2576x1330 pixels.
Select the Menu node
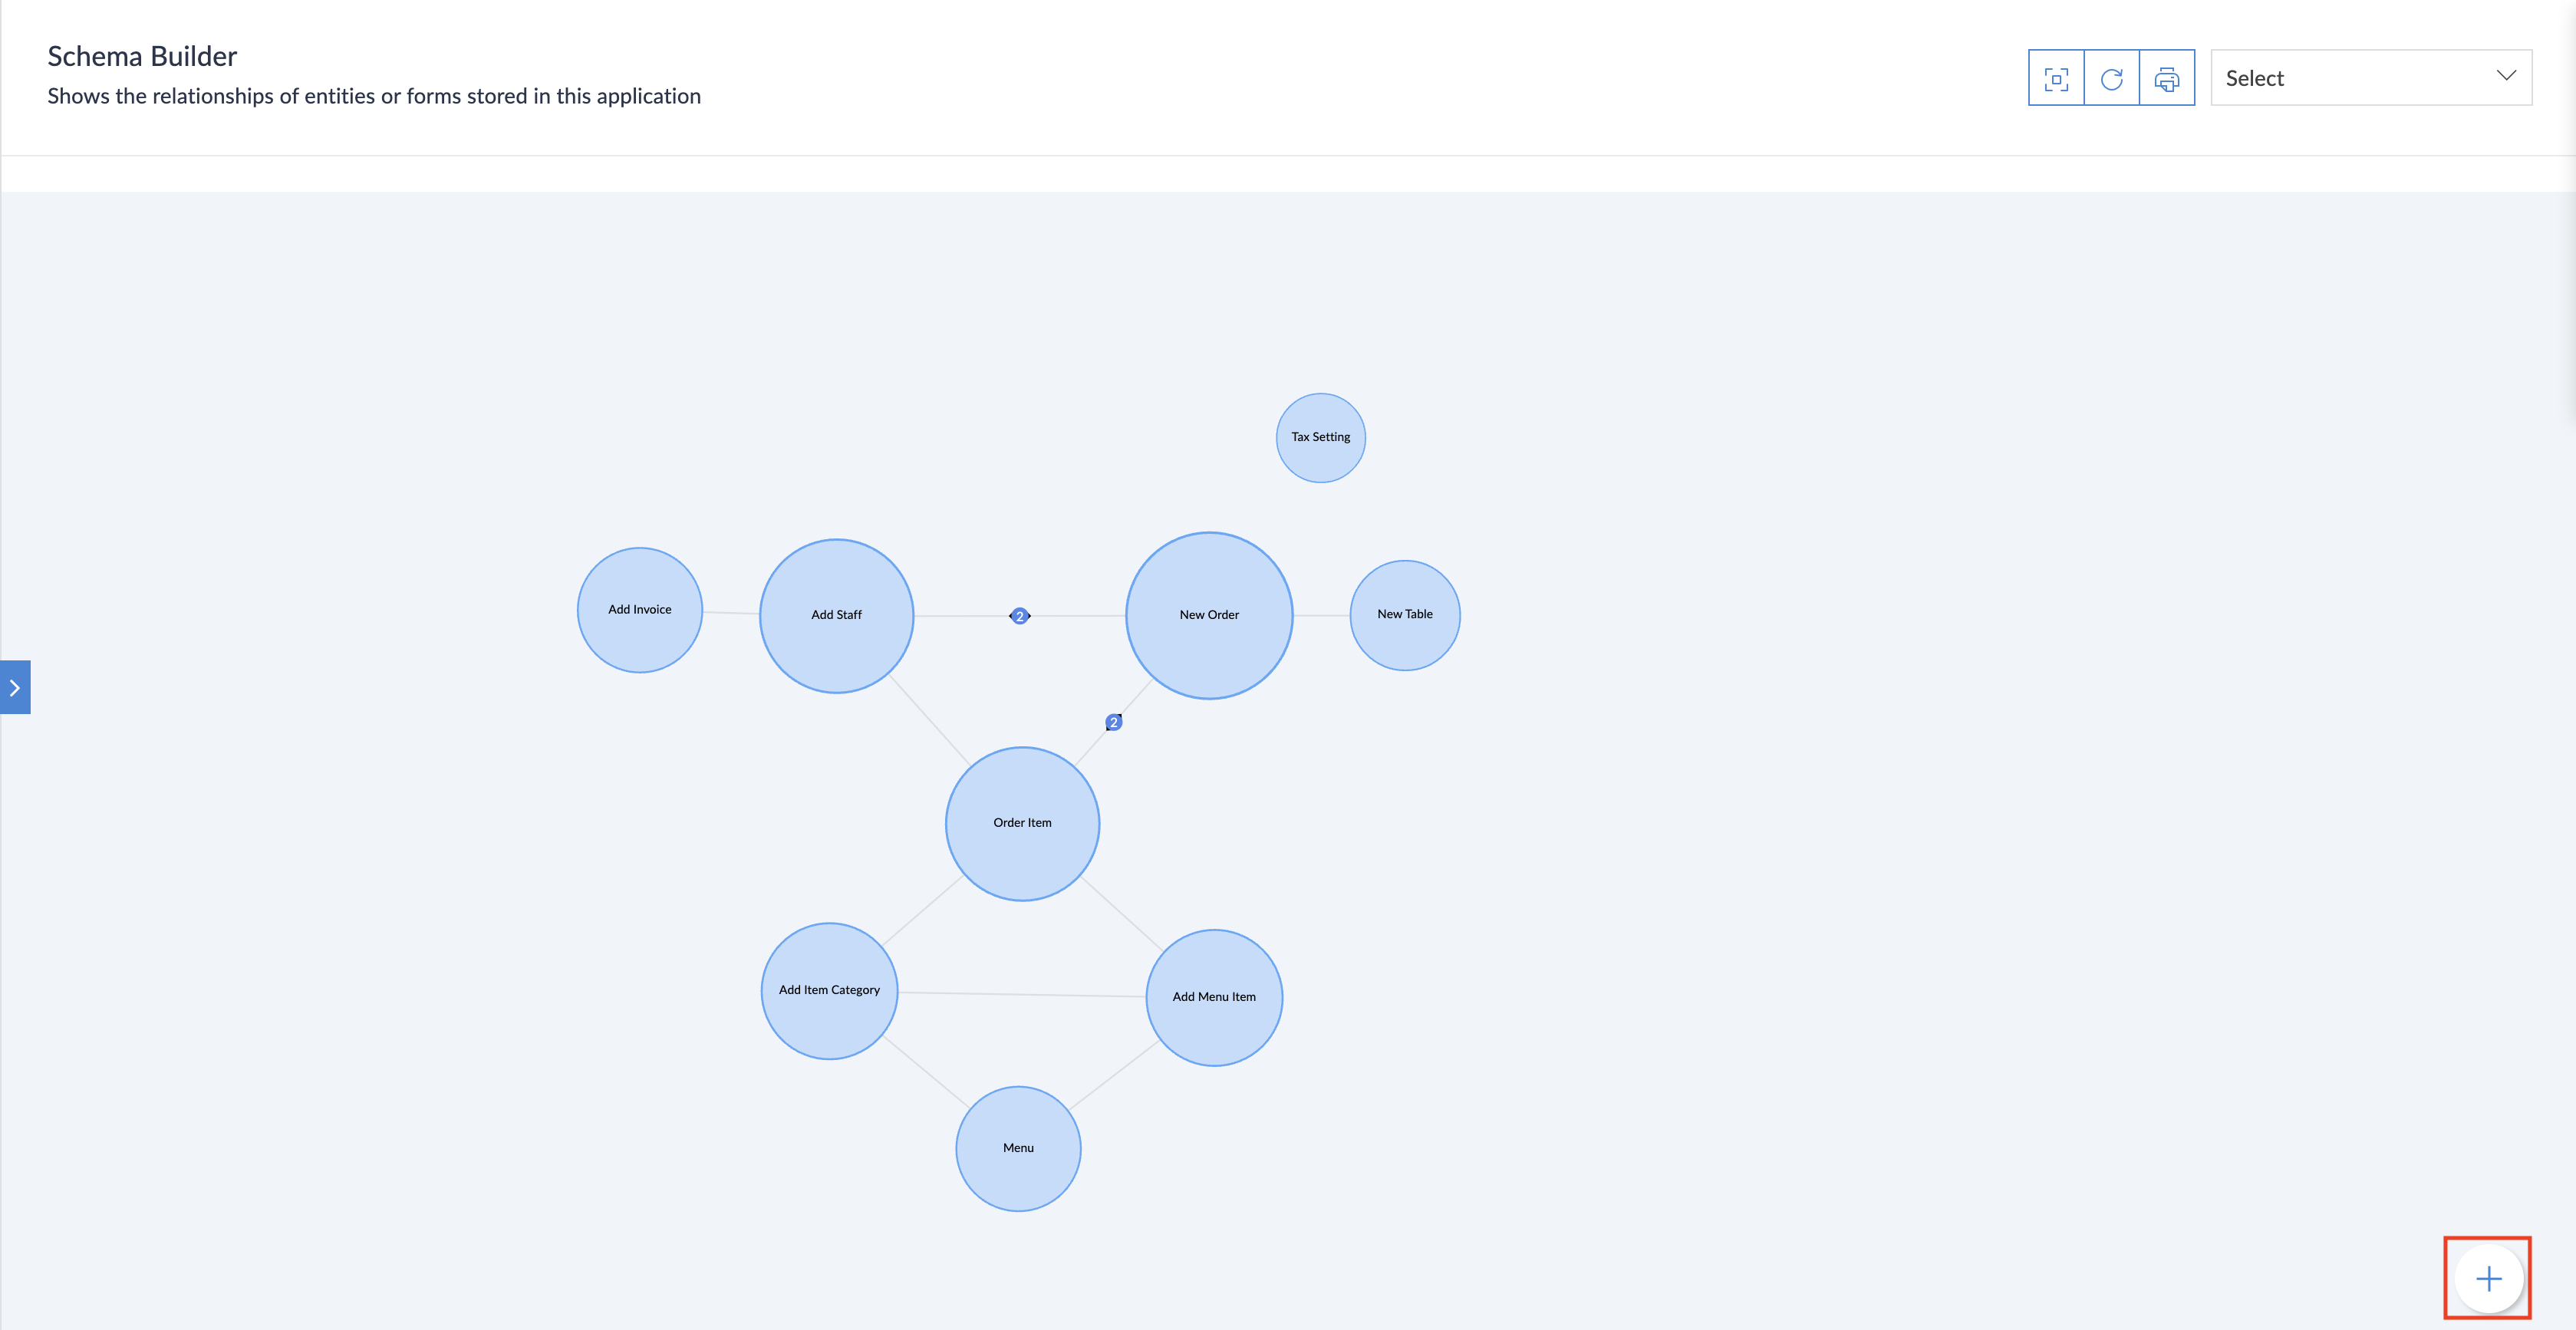[1018, 1148]
